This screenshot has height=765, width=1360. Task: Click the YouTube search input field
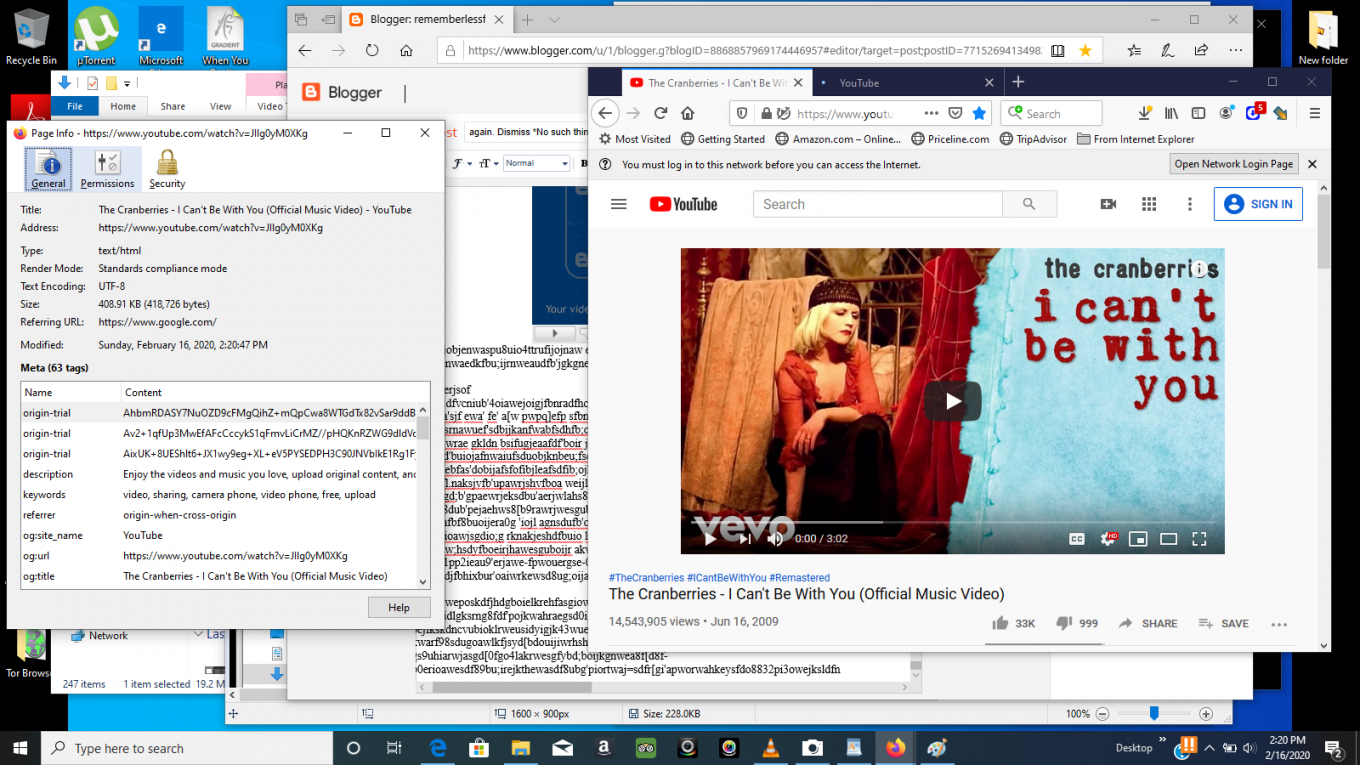click(877, 204)
